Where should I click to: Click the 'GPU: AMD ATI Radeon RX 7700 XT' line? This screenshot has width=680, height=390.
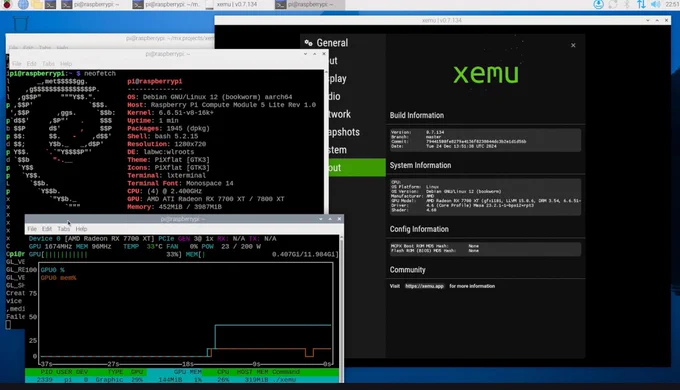click(206, 199)
